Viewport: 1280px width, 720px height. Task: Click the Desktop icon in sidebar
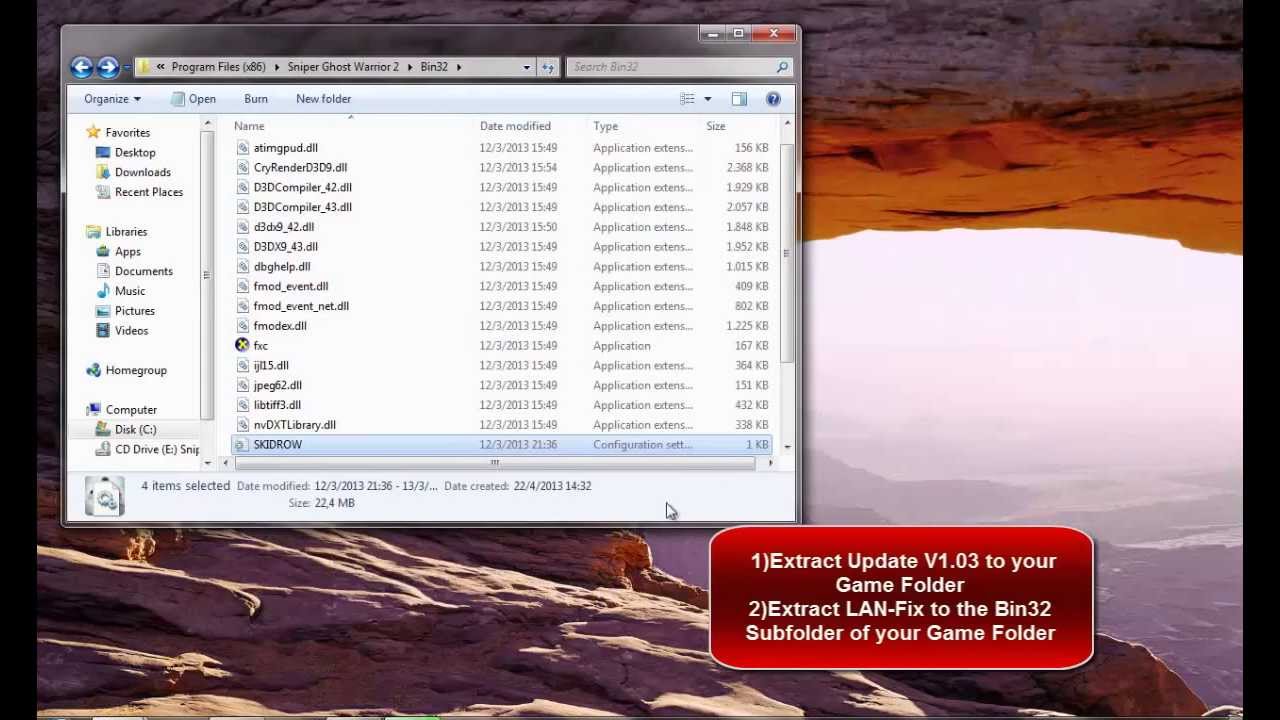103,152
